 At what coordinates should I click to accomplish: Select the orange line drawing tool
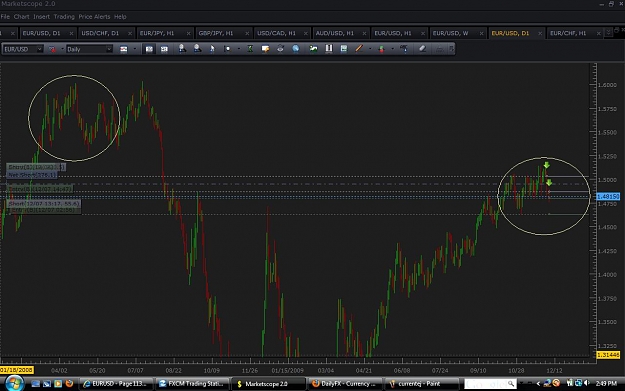coord(359,49)
